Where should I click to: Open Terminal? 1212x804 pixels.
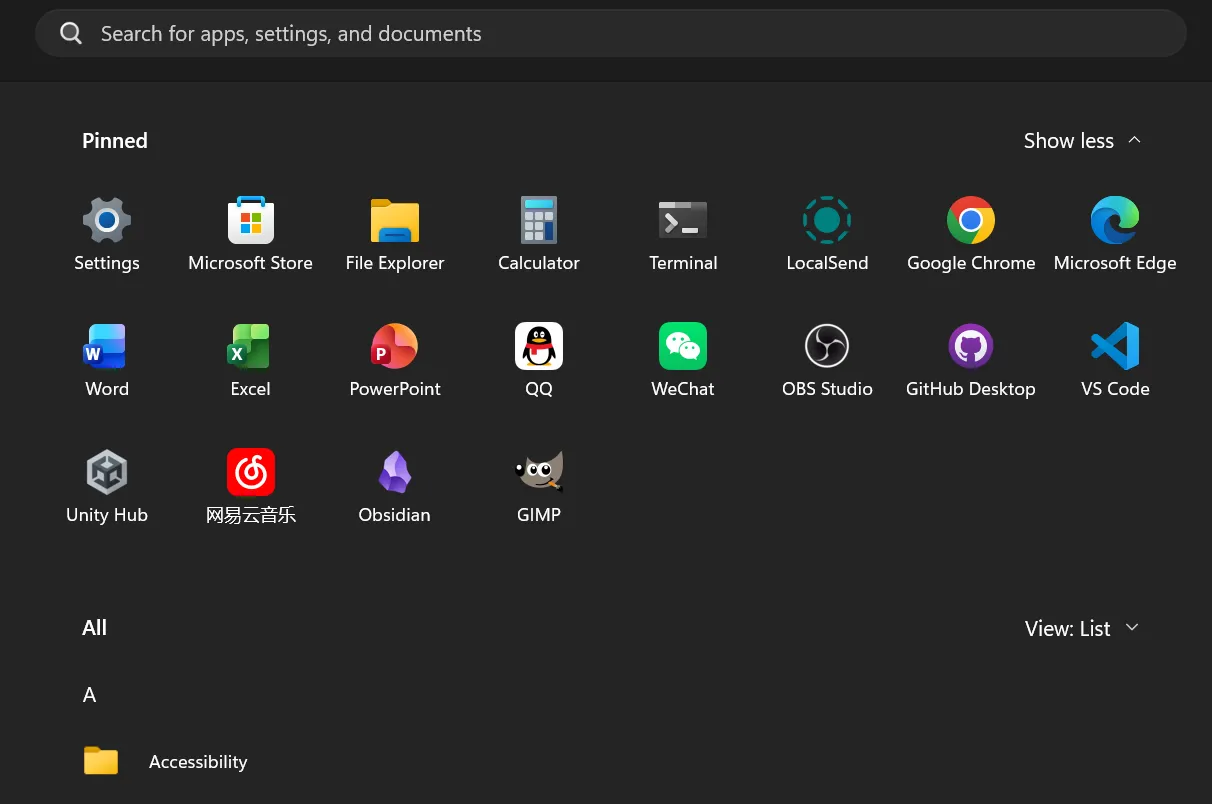click(x=683, y=234)
